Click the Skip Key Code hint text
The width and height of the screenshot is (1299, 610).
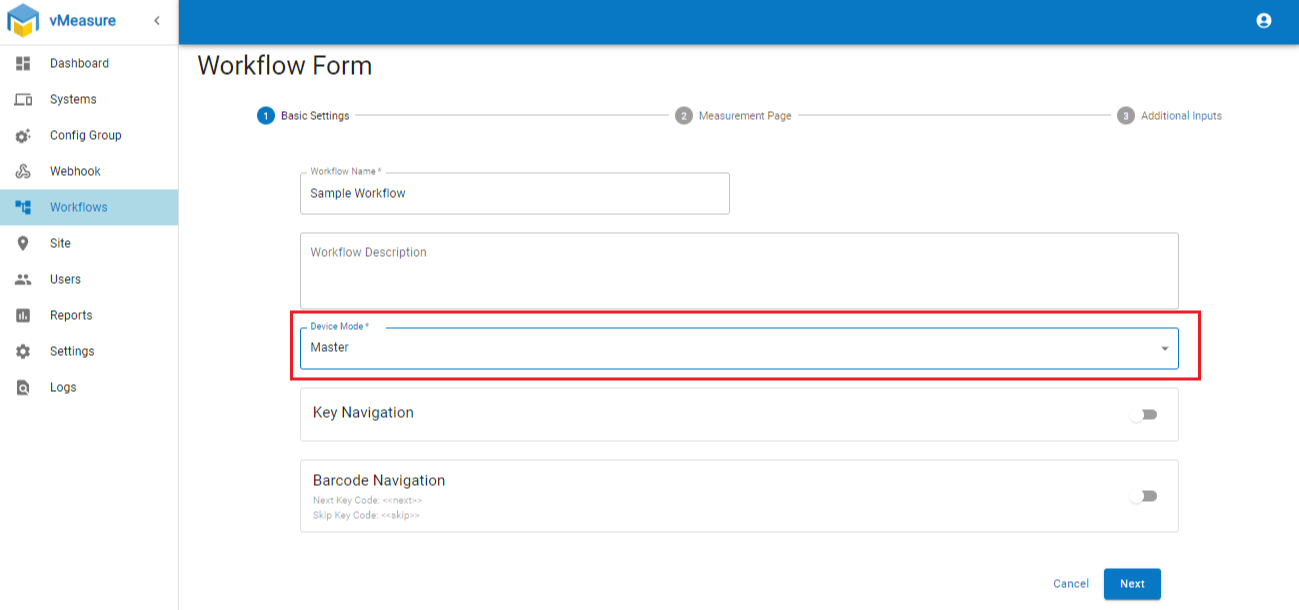point(366,515)
